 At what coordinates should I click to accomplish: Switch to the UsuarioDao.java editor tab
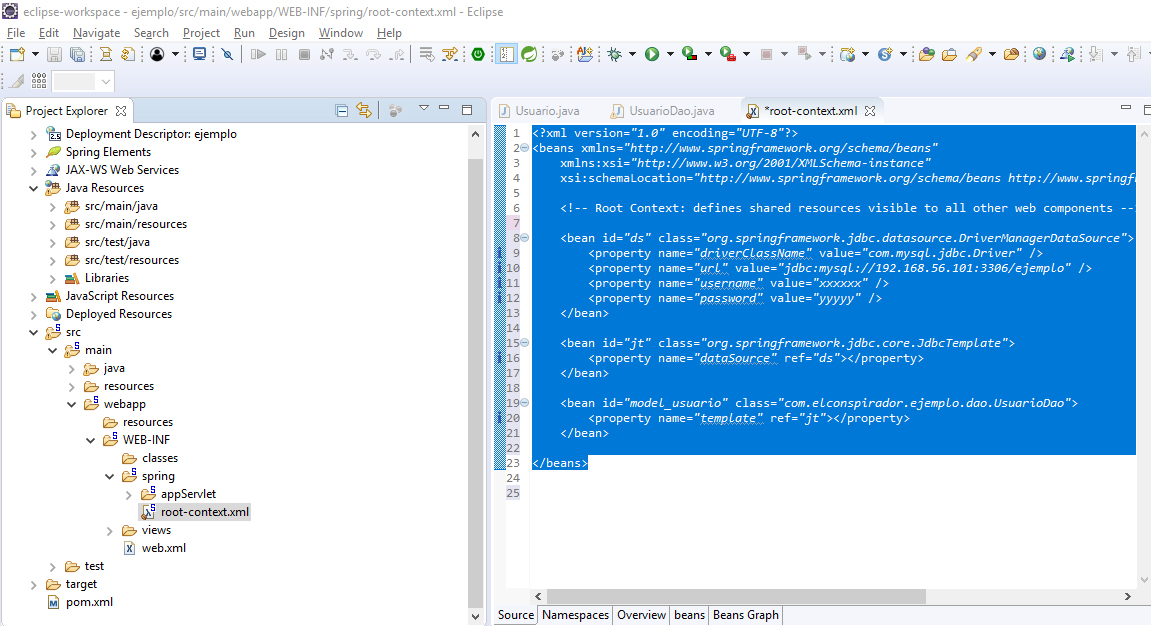pyautogui.click(x=663, y=111)
